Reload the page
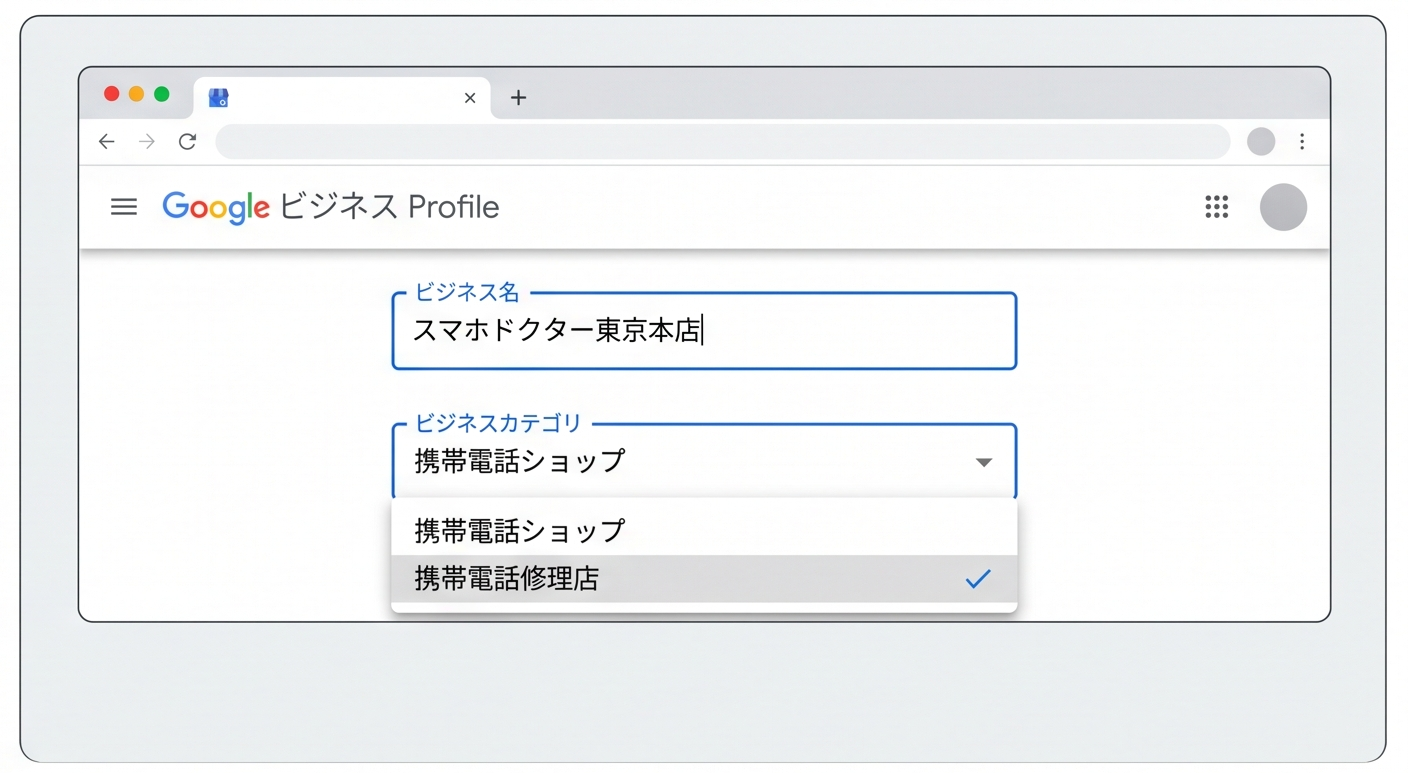The image size is (1408, 773). (x=187, y=142)
